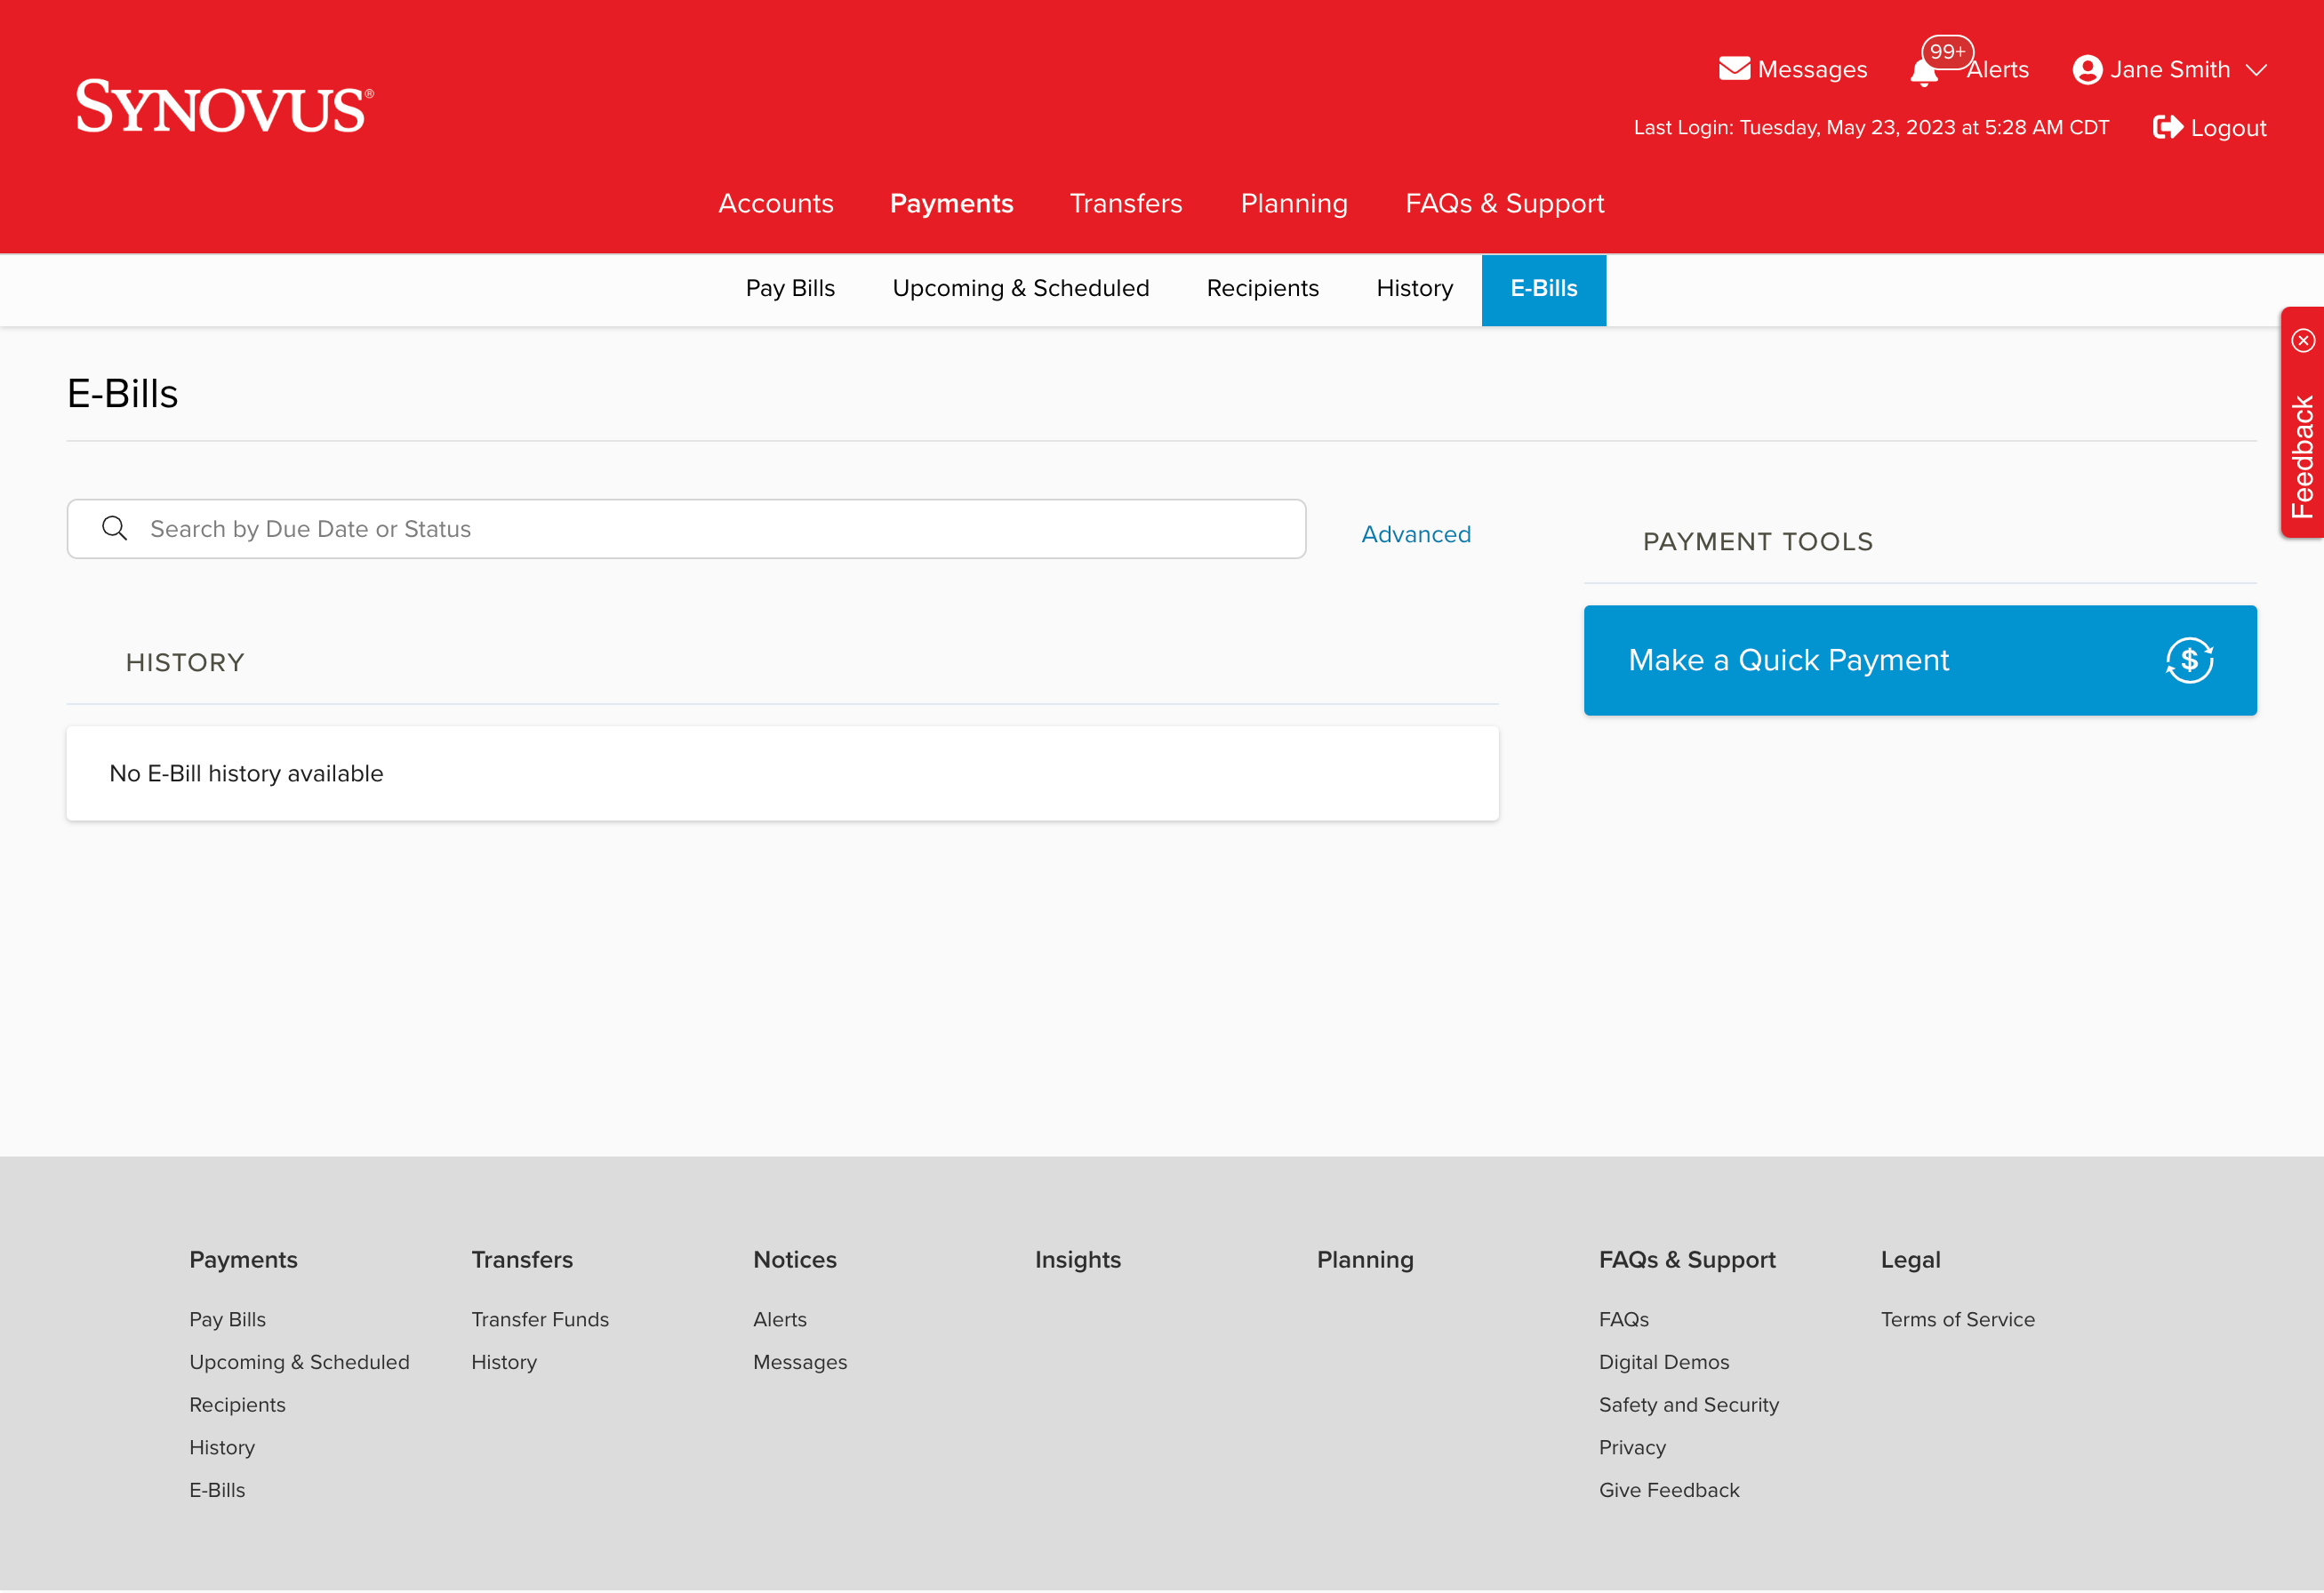Open the Accounts menu

tap(776, 203)
